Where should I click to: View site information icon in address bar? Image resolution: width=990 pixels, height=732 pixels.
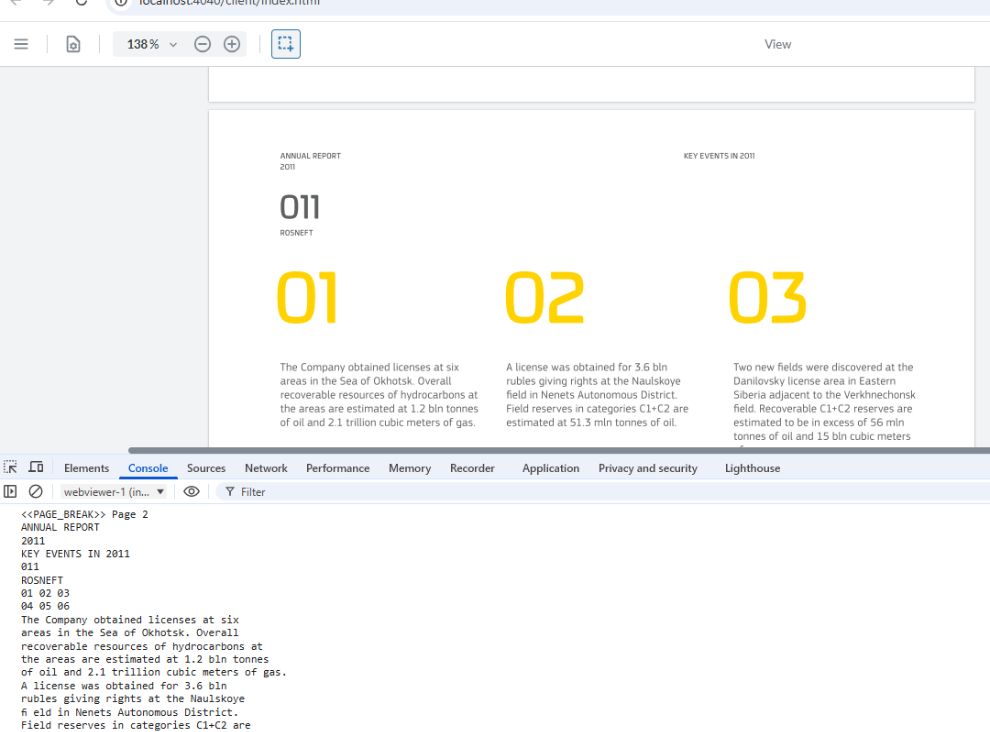pos(121,2)
